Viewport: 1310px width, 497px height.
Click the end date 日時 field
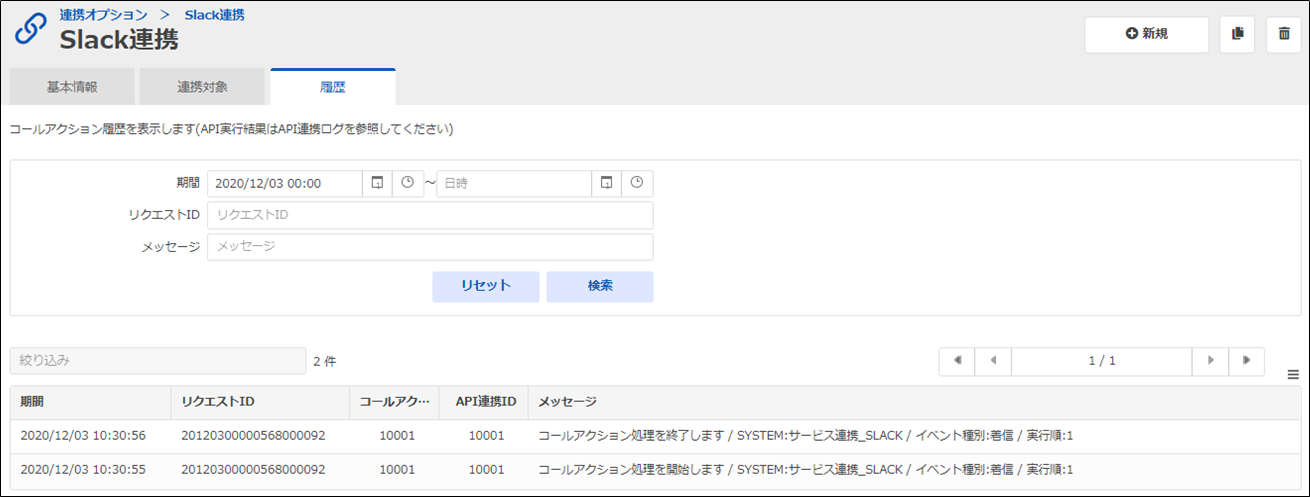click(514, 184)
